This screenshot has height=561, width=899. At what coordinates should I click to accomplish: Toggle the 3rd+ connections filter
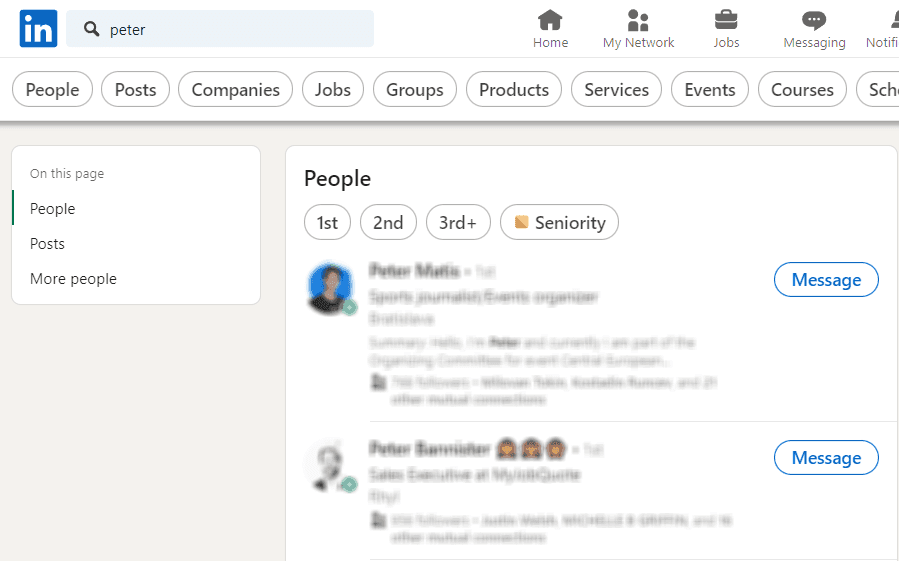point(458,222)
